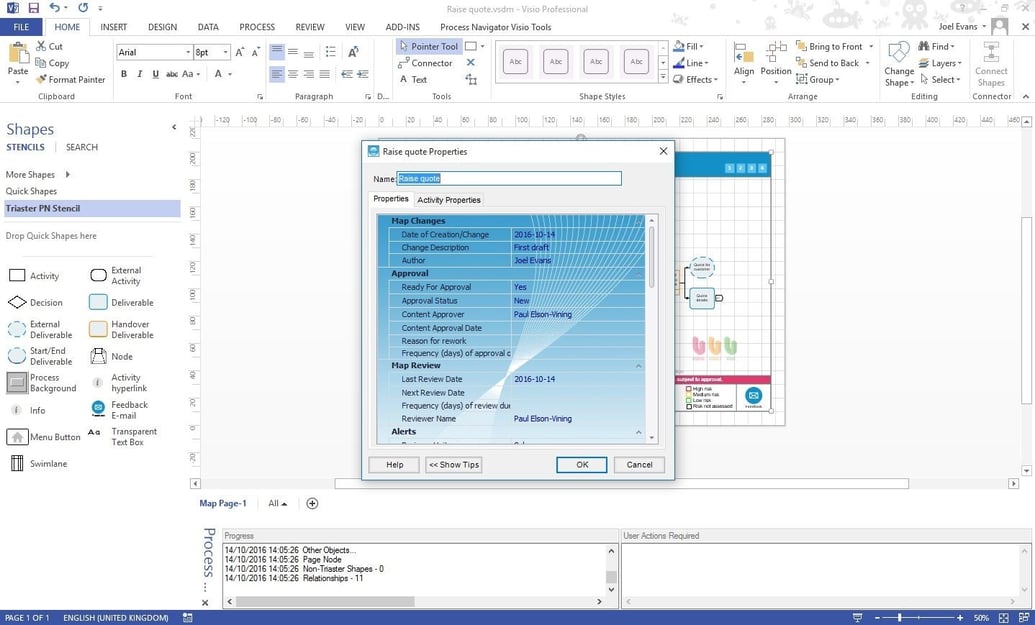Image resolution: width=1035 pixels, height=625 pixels.
Task: Select the Pointer Tool
Action: point(430,45)
